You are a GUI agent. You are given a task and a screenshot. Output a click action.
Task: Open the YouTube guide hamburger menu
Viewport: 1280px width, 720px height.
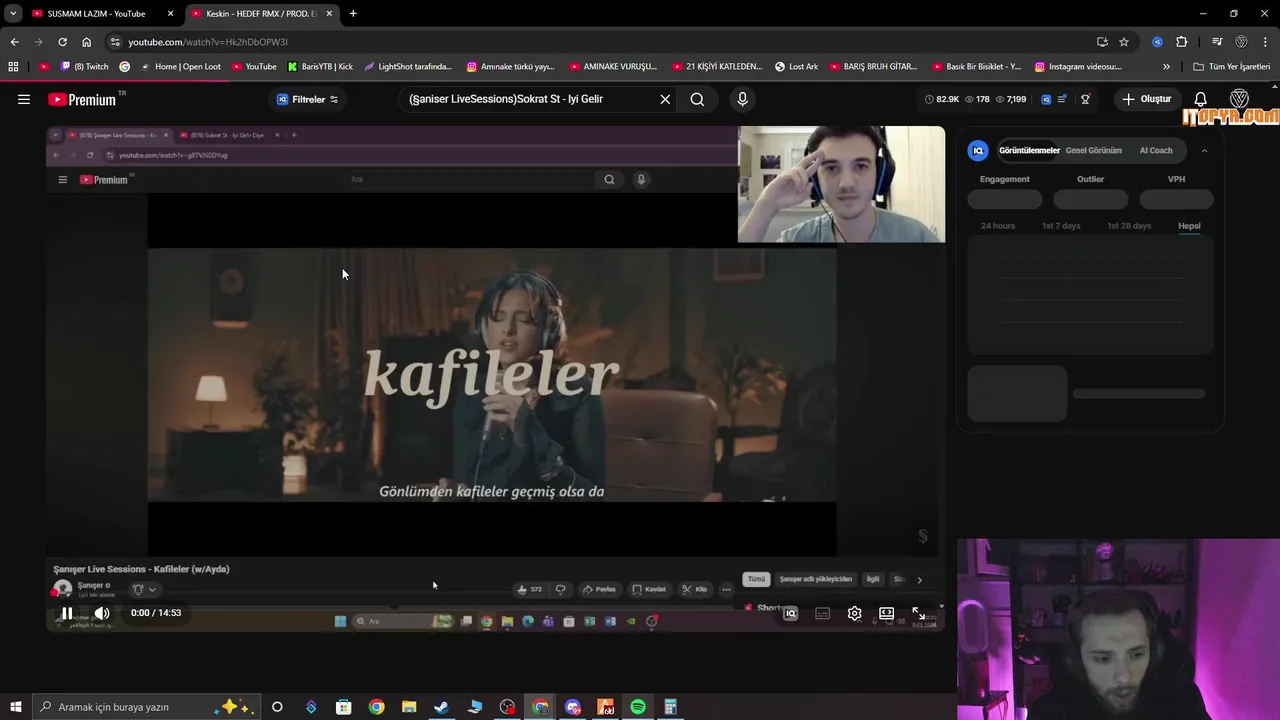click(24, 99)
